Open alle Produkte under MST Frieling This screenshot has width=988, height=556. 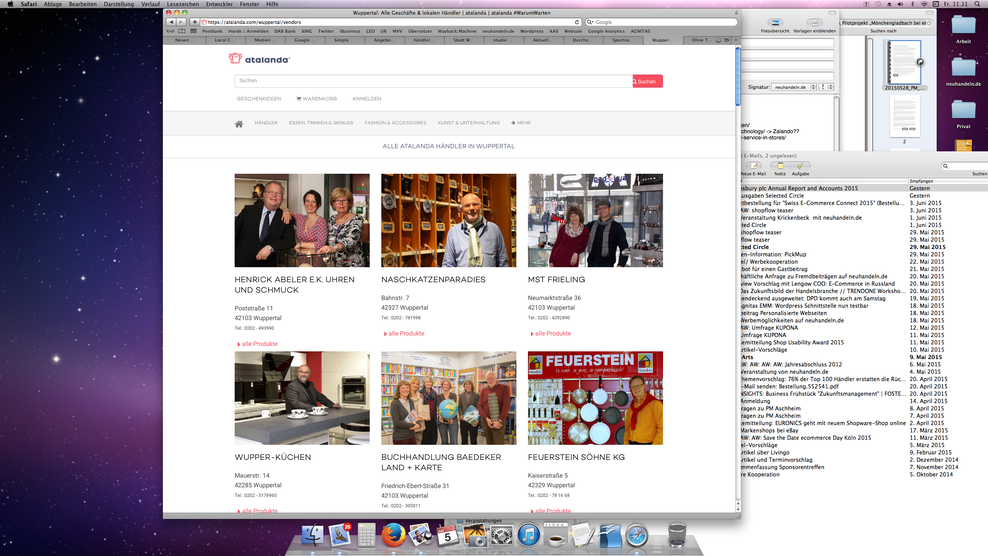pyautogui.click(x=551, y=333)
